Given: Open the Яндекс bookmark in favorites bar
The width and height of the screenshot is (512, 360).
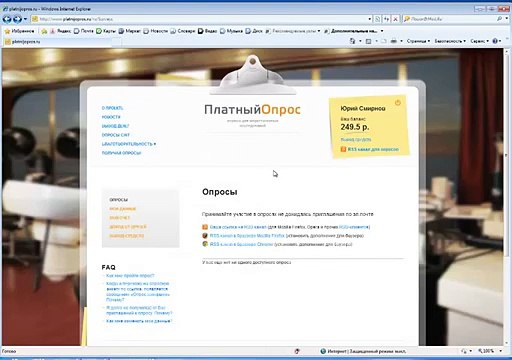Looking at the screenshot, I should pos(60,31).
